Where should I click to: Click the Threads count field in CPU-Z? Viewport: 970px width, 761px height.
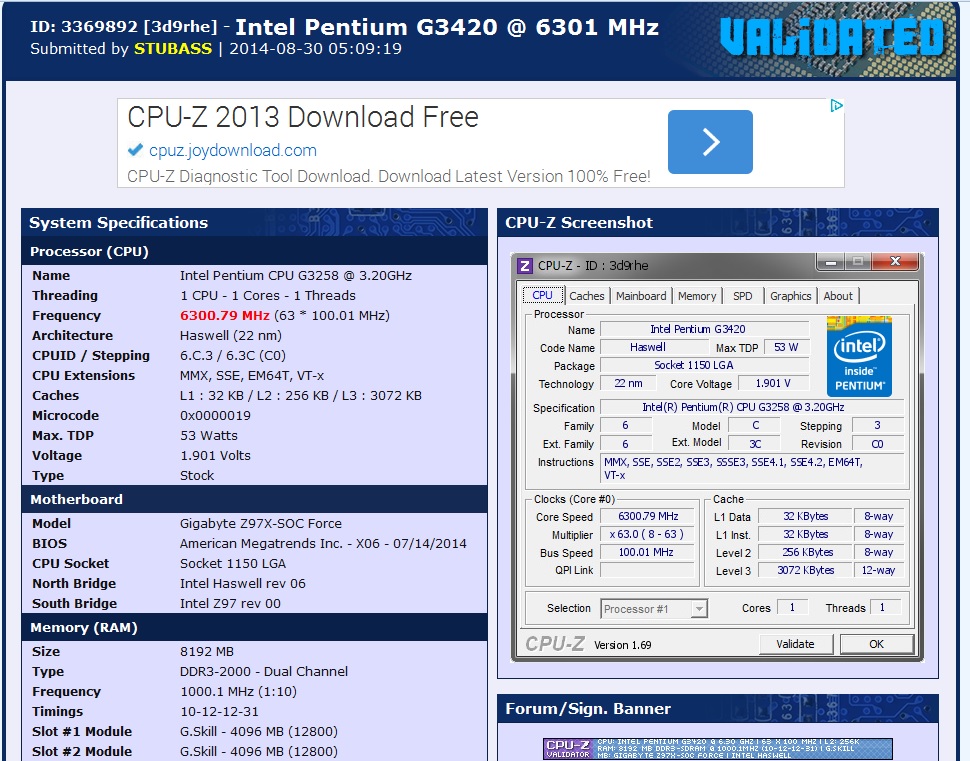(885, 608)
